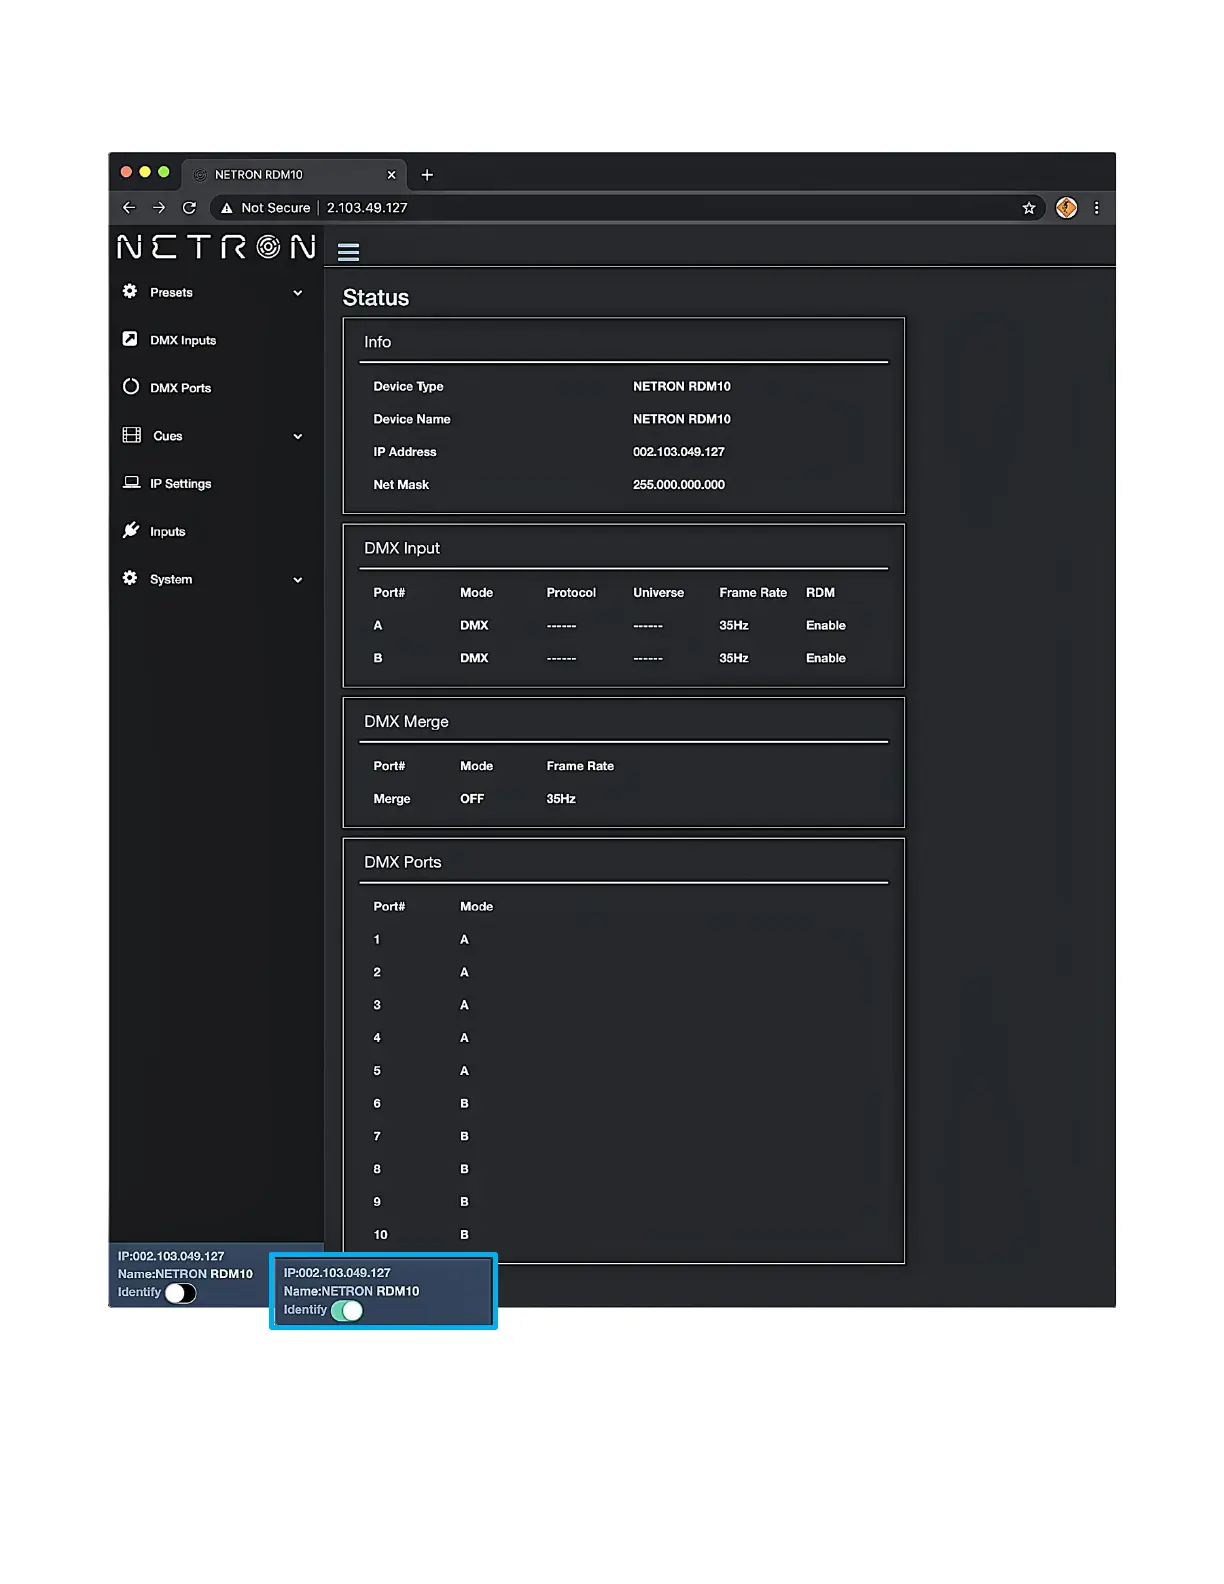Click the DMX Ports circle icon
The height and width of the screenshot is (1584, 1224).
coord(131,387)
